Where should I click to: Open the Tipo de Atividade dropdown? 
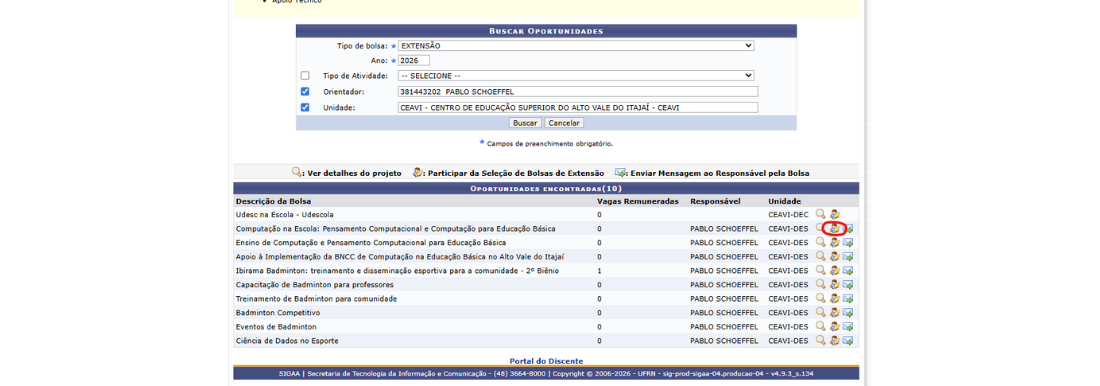tap(576, 76)
